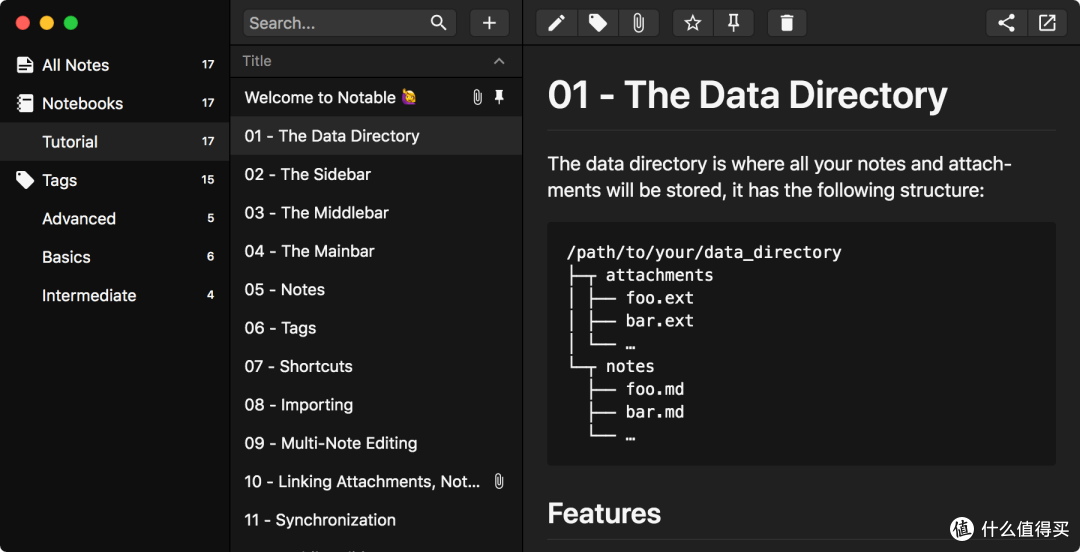The height and width of the screenshot is (552, 1080).
Task: Toggle sort direction chevron in Title header
Action: pos(499,61)
